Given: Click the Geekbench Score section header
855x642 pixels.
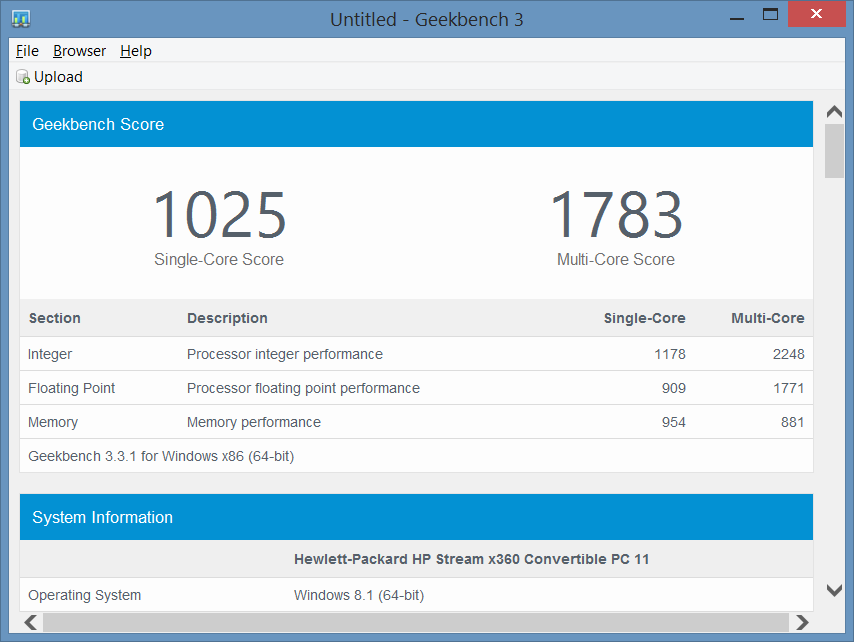Looking at the screenshot, I should point(416,124).
